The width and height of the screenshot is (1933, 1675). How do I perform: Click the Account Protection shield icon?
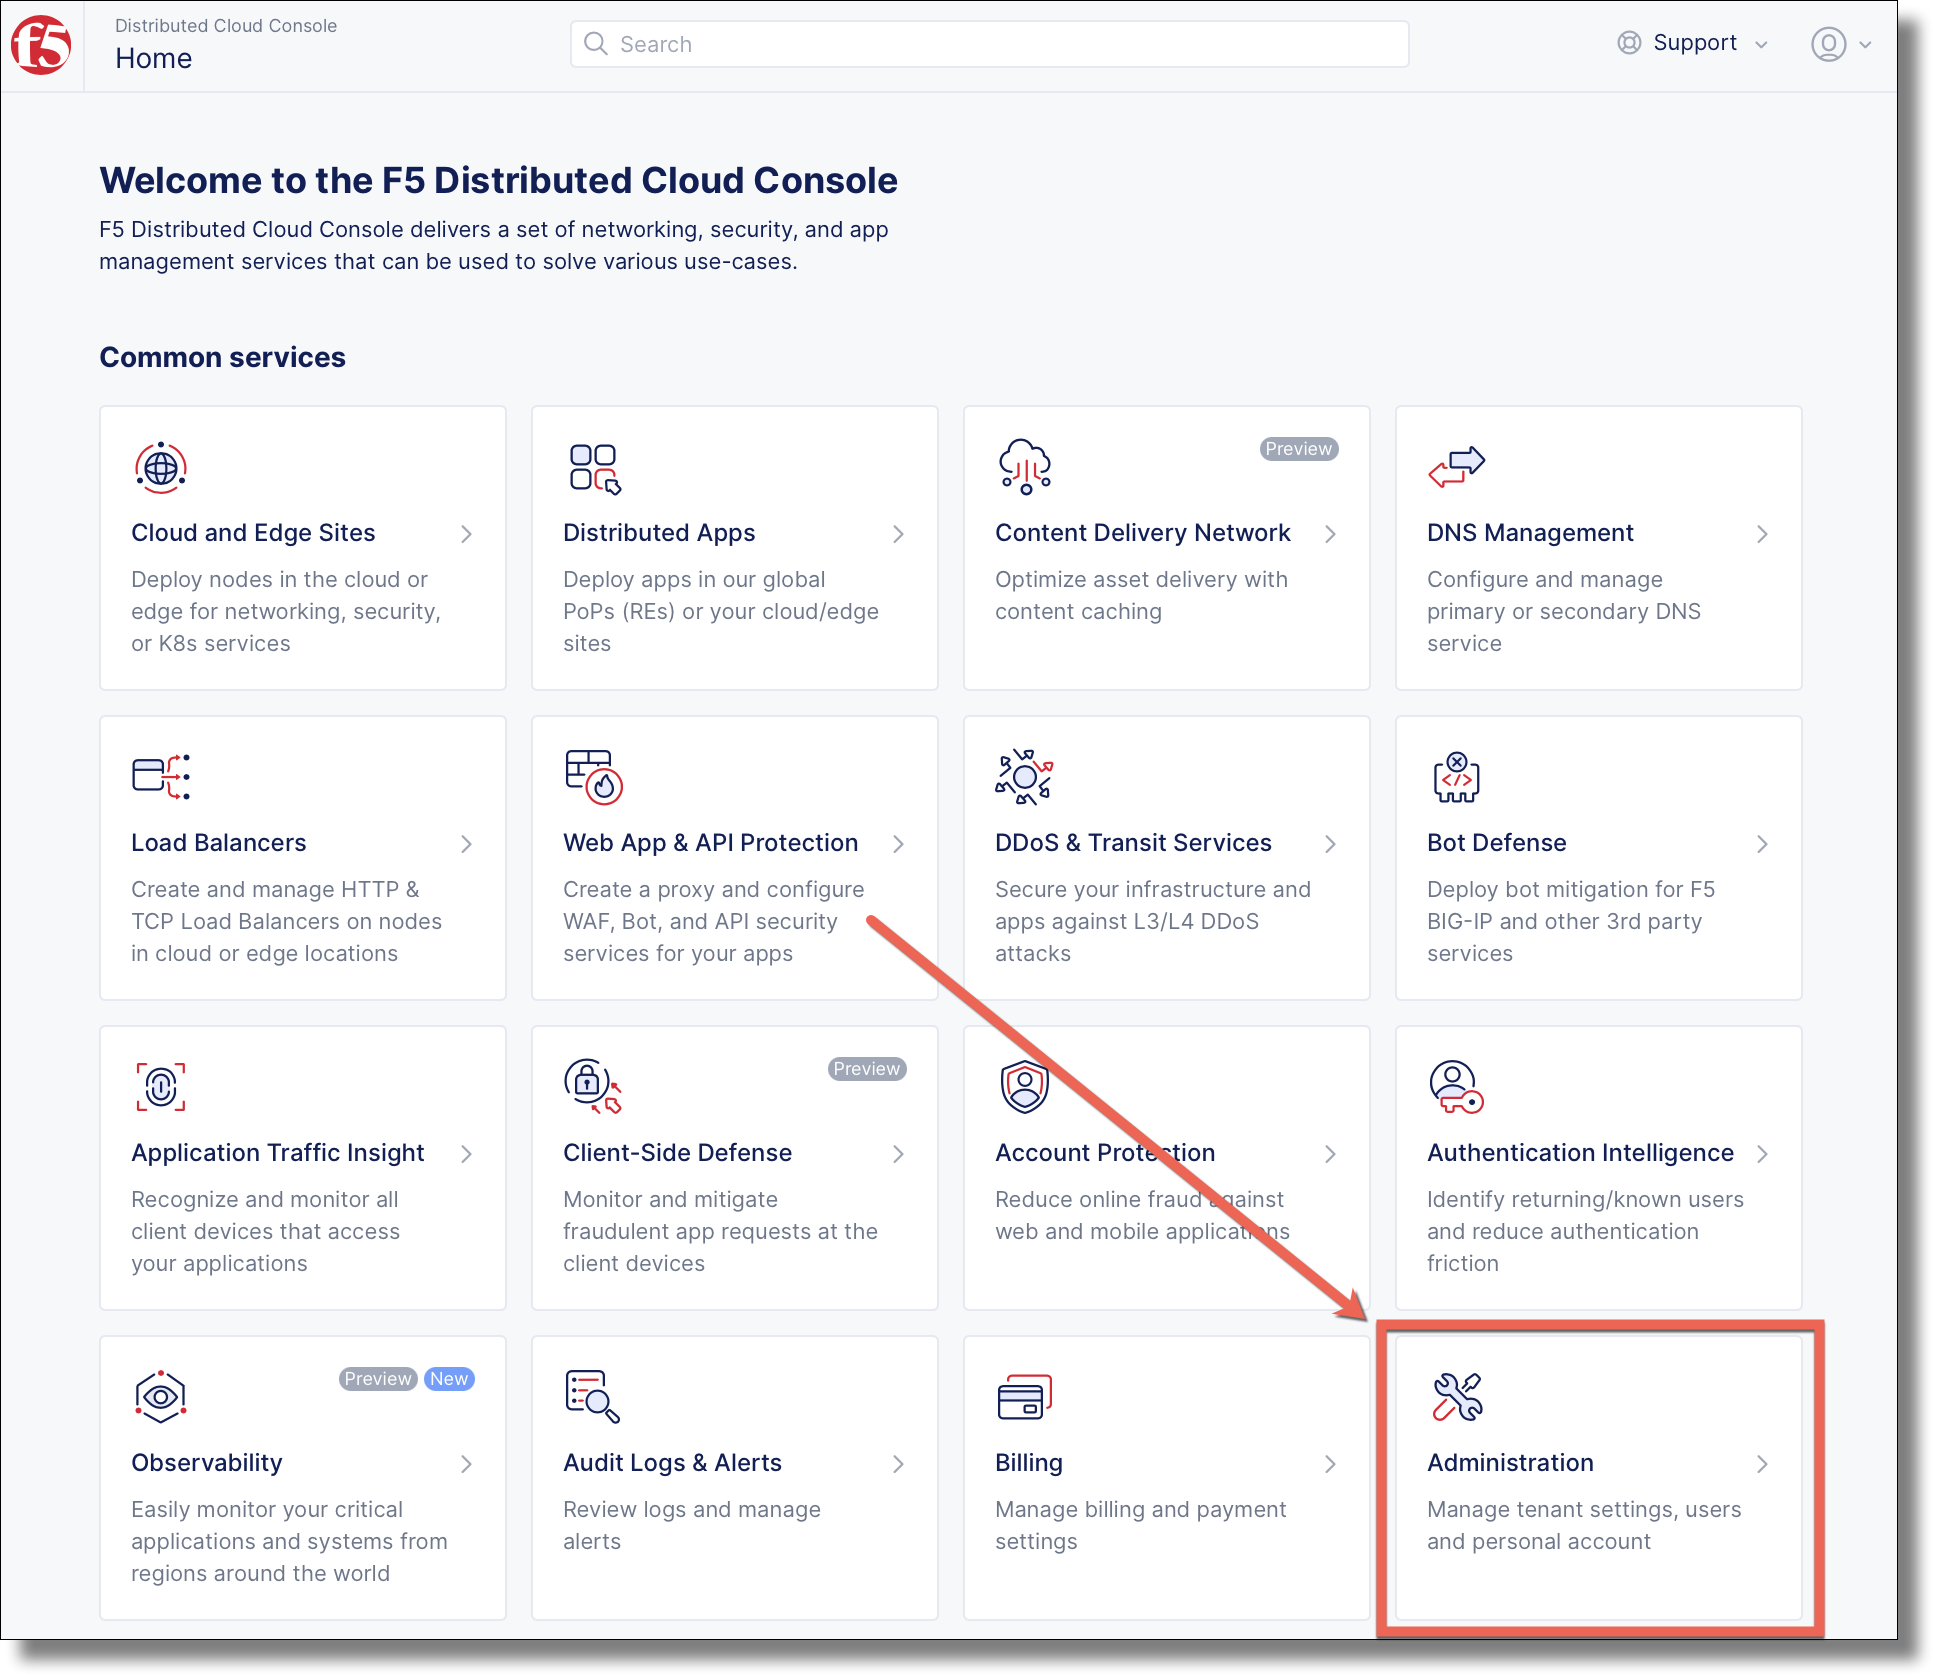[1025, 1087]
